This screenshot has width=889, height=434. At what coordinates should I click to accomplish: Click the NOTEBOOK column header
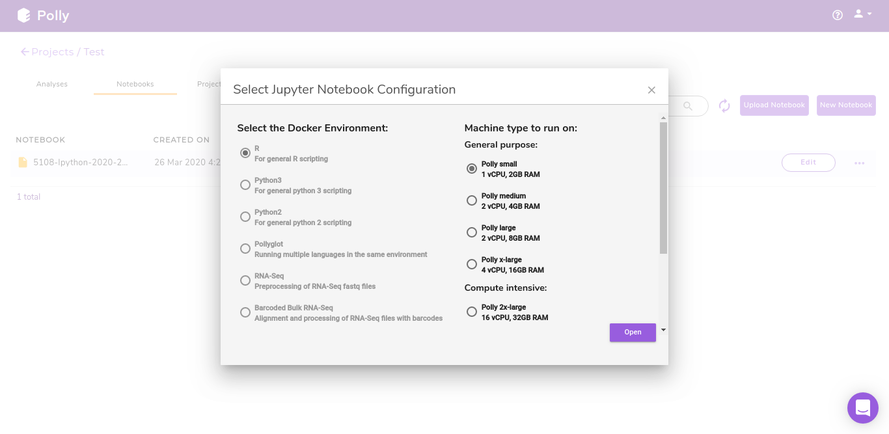click(40, 140)
